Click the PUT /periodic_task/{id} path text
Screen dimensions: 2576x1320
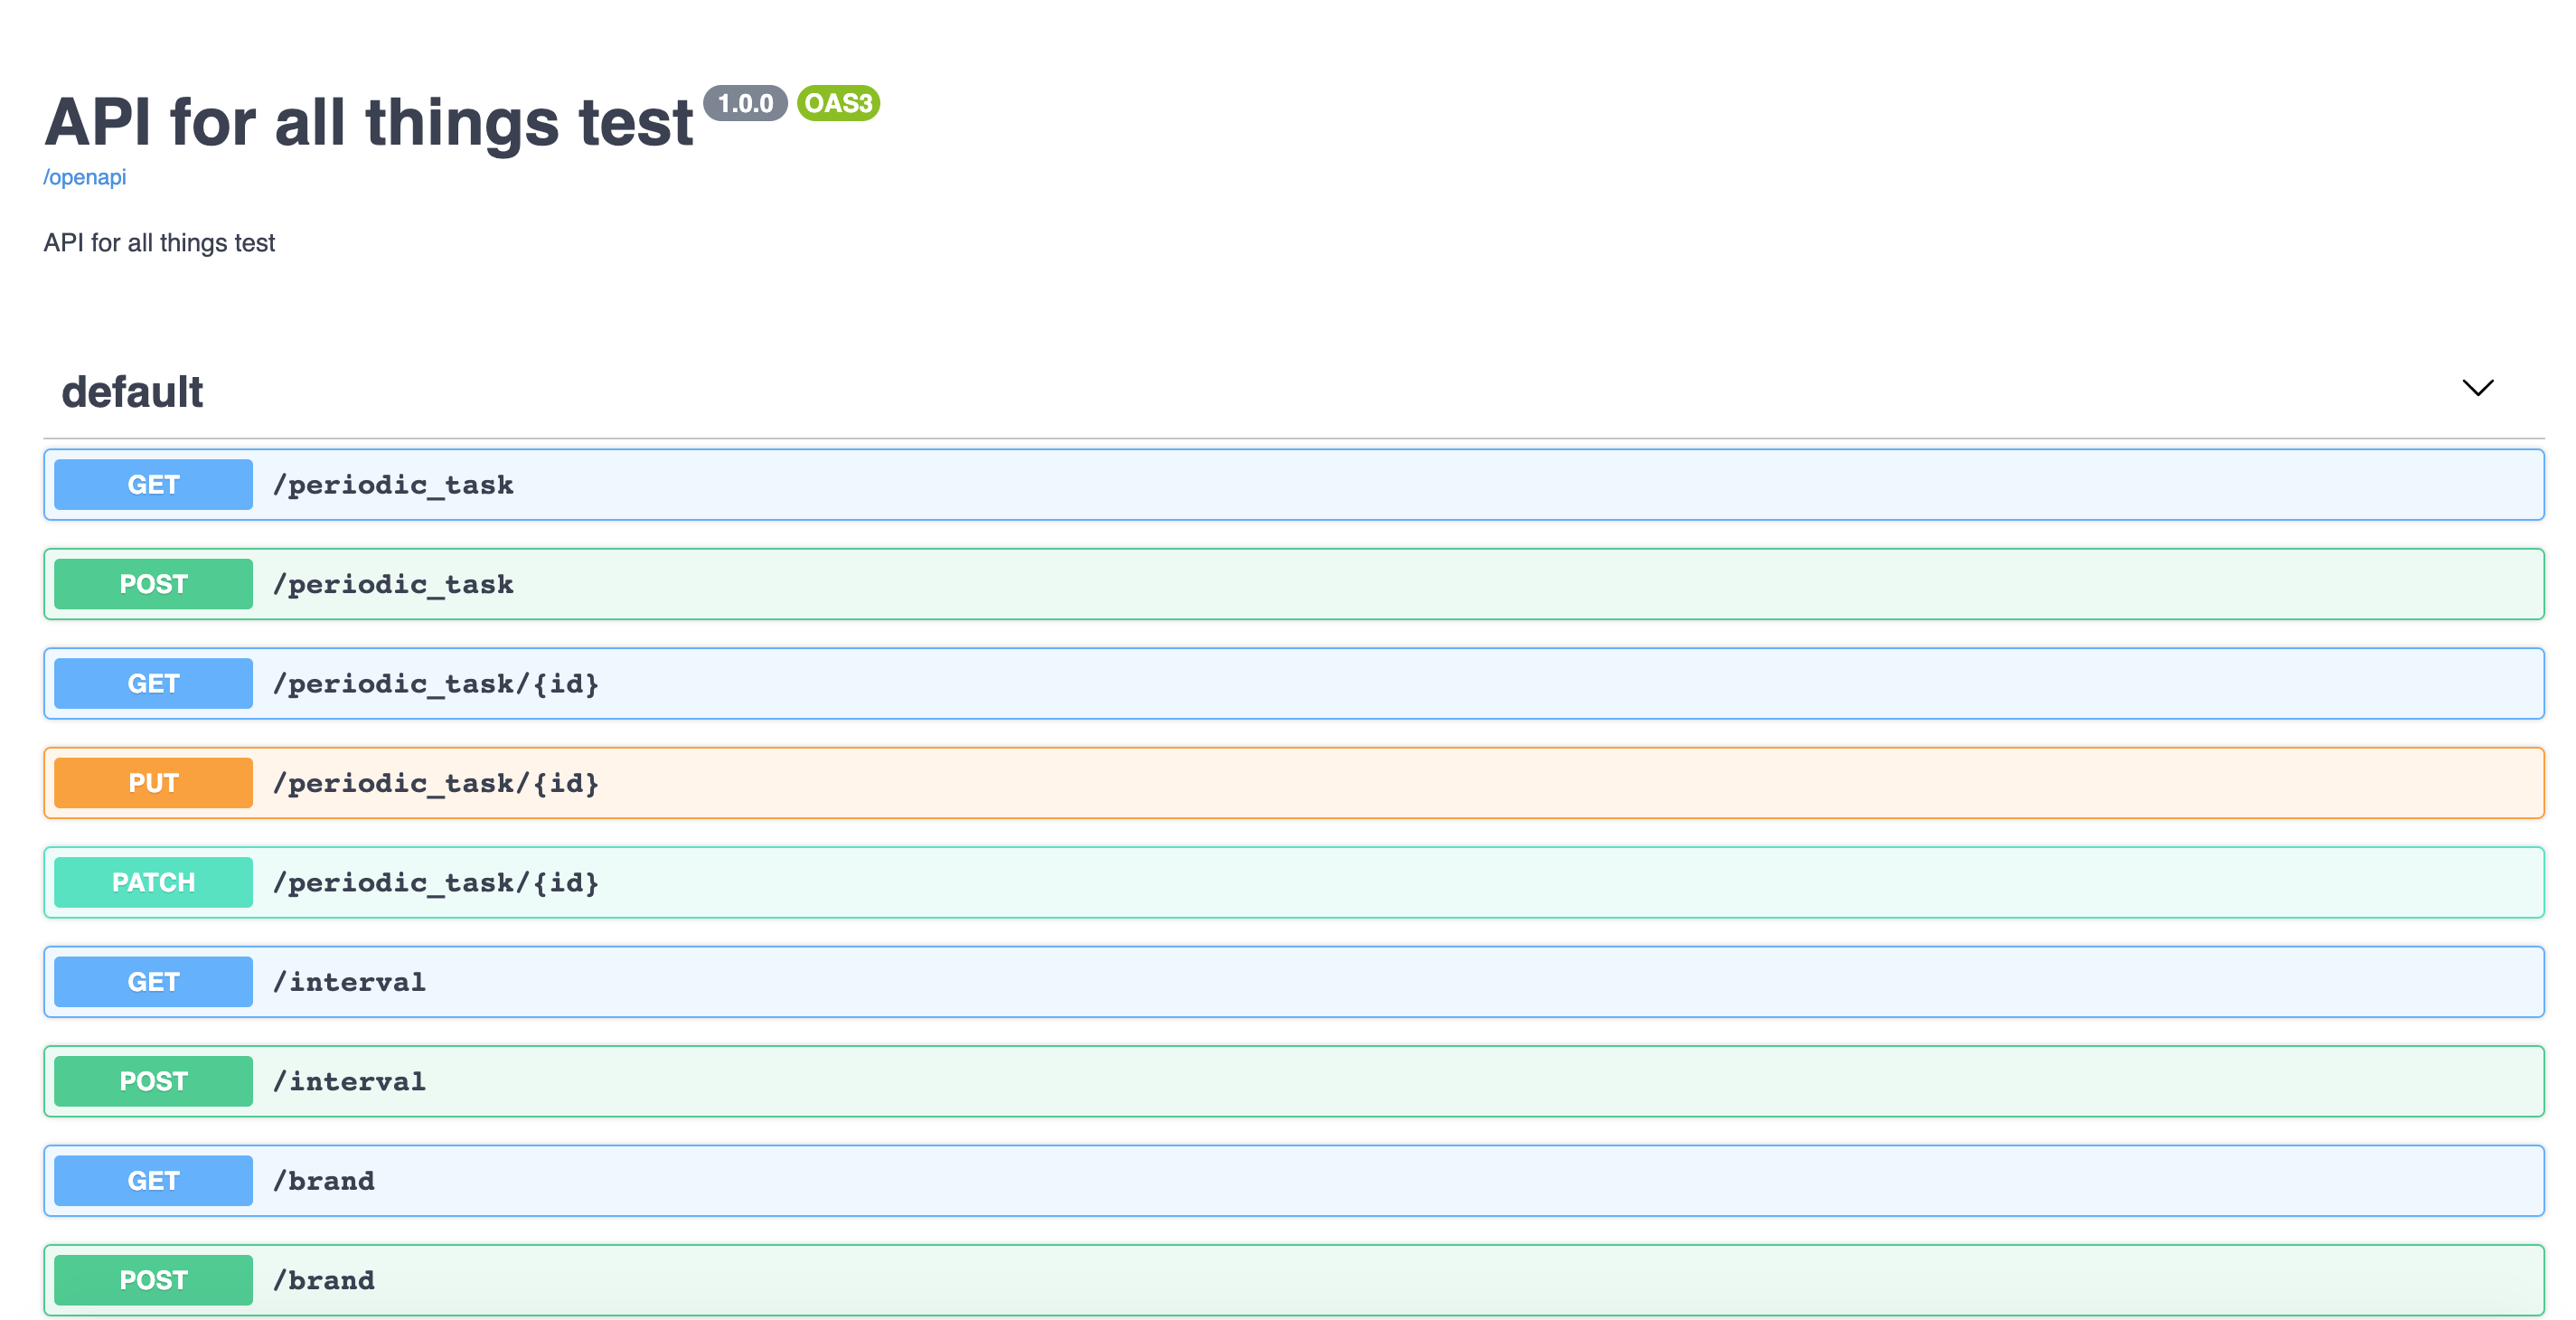(x=436, y=783)
